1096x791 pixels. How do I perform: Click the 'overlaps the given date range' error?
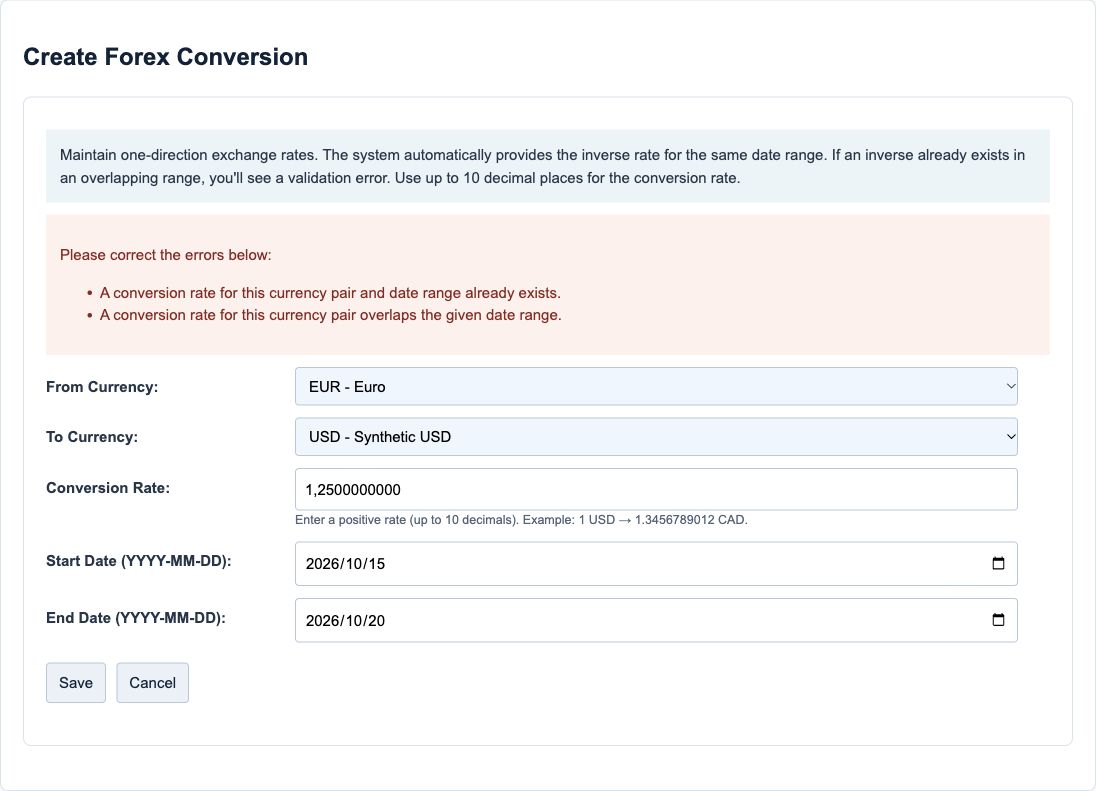(x=331, y=315)
